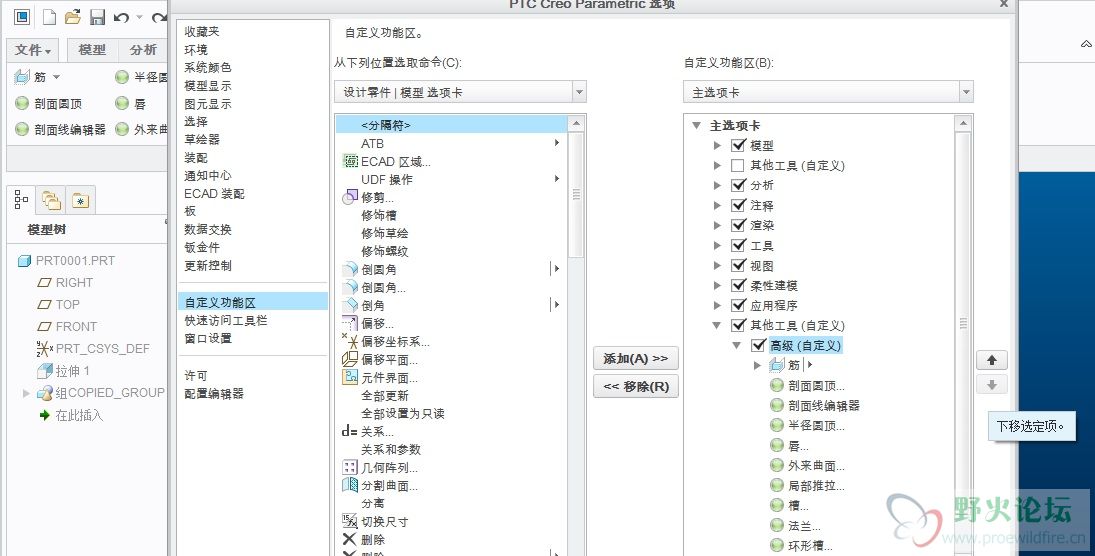Select 环形槽... in the customize tree
Image resolution: width=1095 pixels, height=556 pixels.
[x=802, y=546]
